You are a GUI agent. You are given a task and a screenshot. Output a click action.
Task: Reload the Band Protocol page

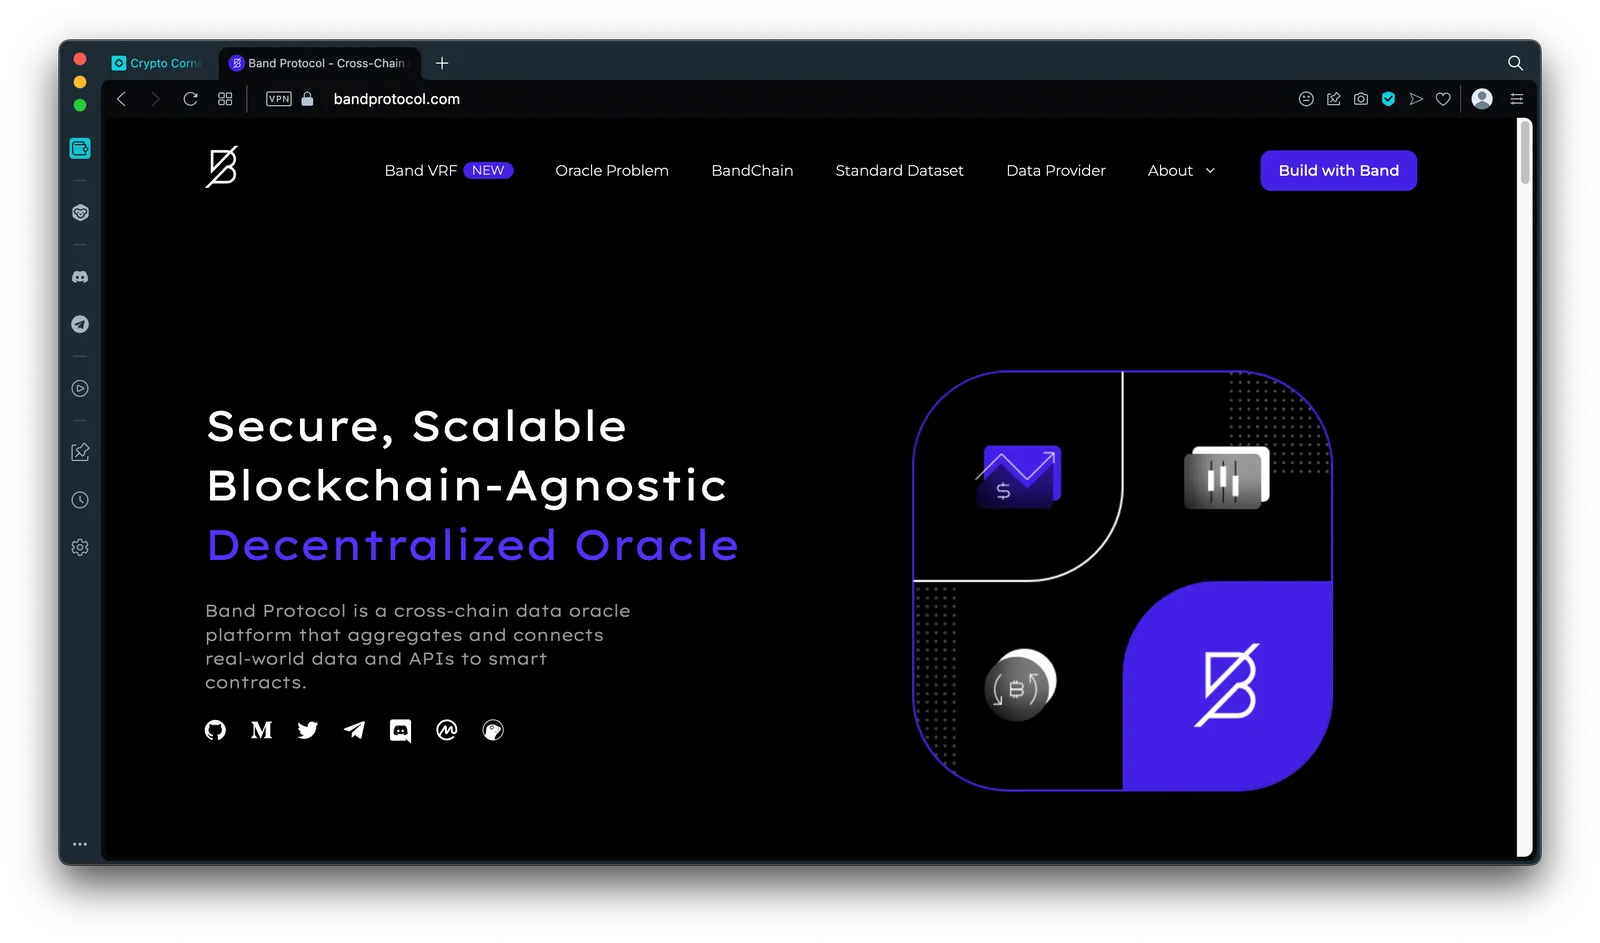190,99
